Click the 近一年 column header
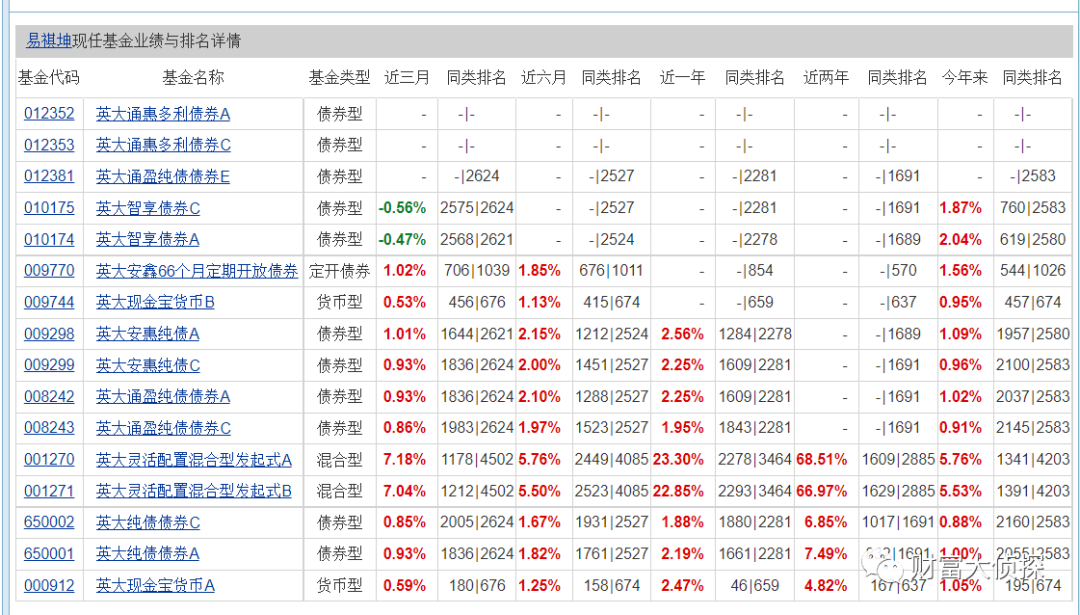The height and width of the screenshot is (615, 1080). 683,78
